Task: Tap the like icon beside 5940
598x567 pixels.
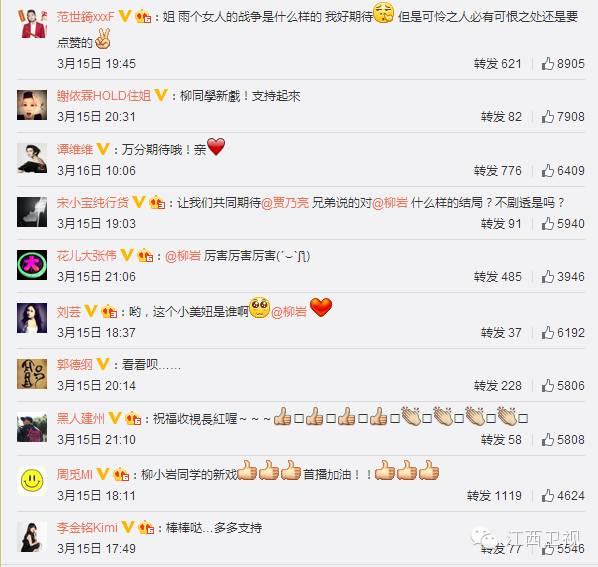Action: tap(547, 223)
